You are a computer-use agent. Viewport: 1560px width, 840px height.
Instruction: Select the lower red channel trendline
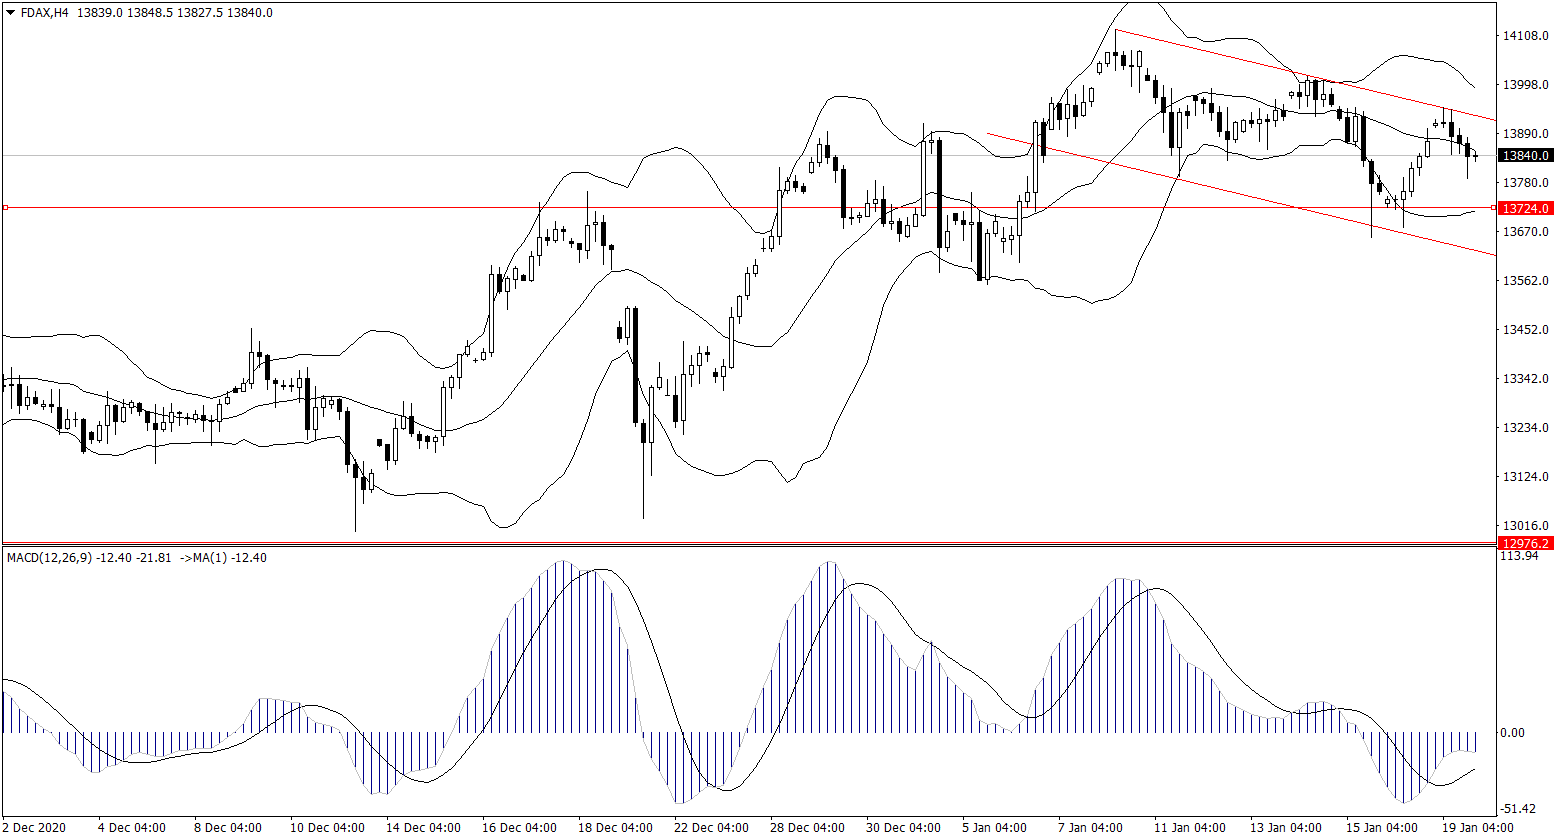pos(1250,198)
